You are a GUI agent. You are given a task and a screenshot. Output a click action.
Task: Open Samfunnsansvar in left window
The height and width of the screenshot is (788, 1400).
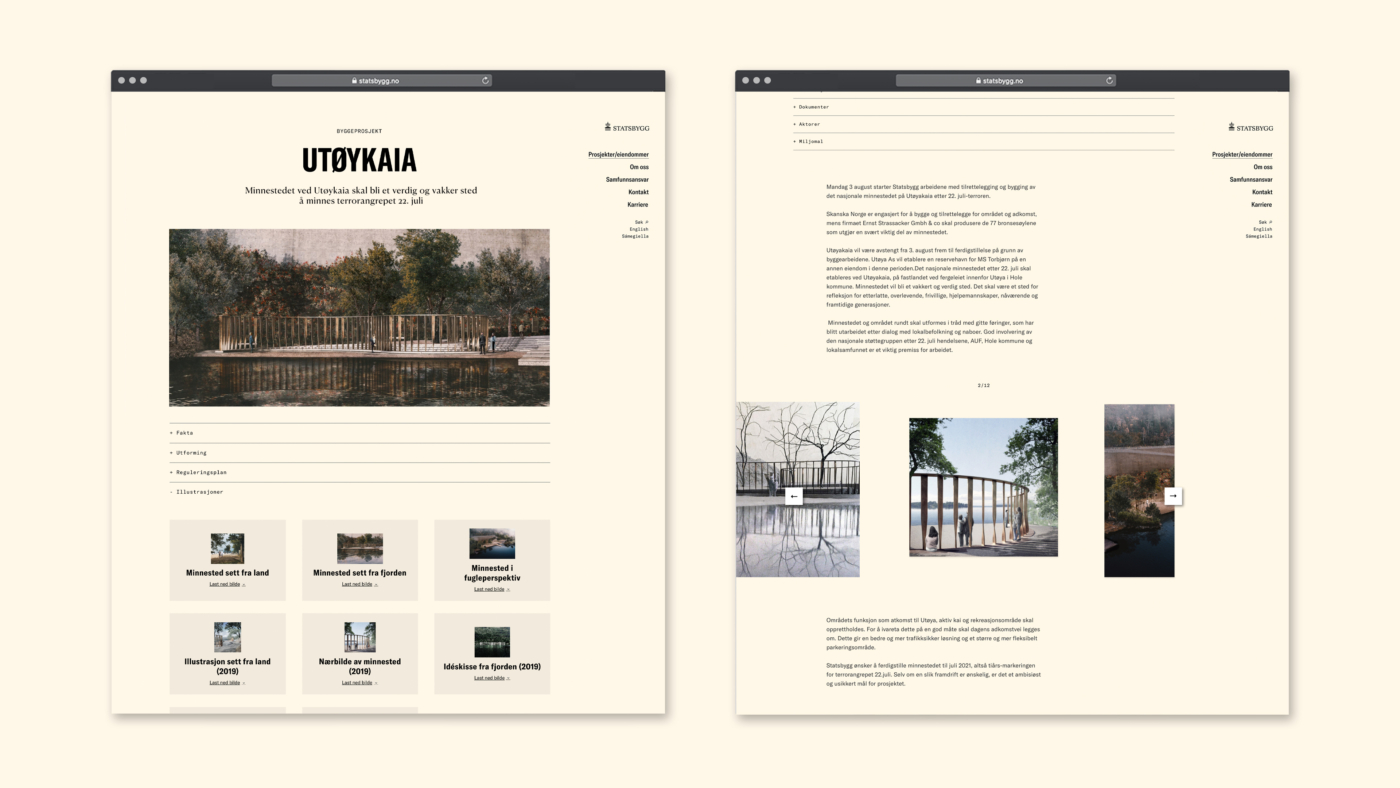pyautogui.click(x=627, y=180)
